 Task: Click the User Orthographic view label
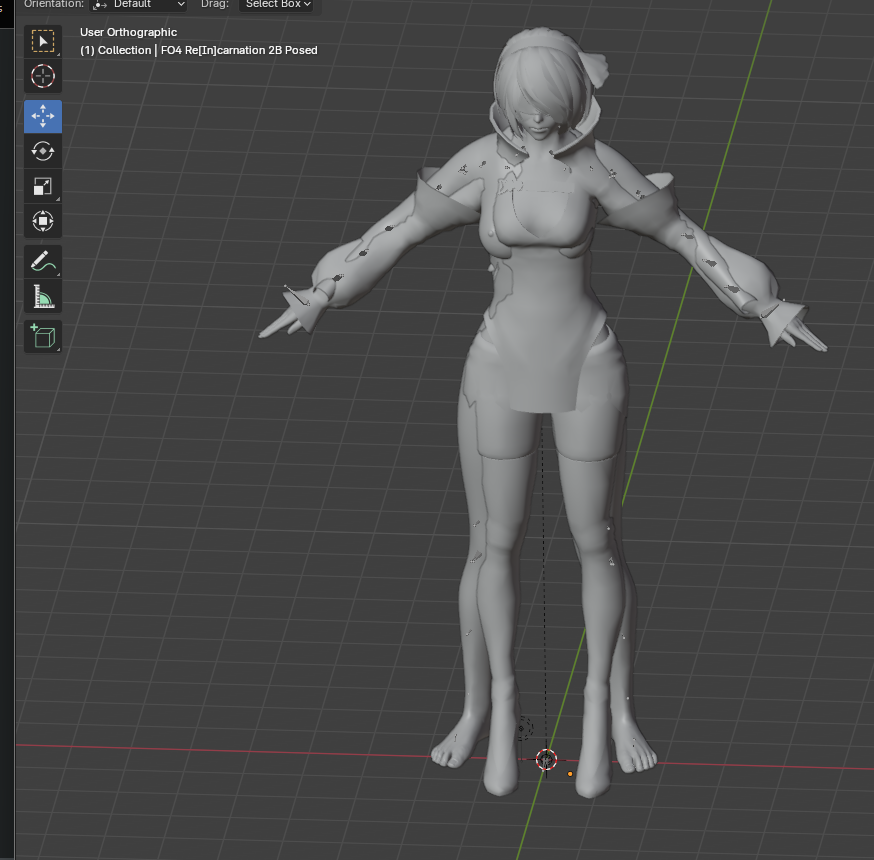coord(128,32)
